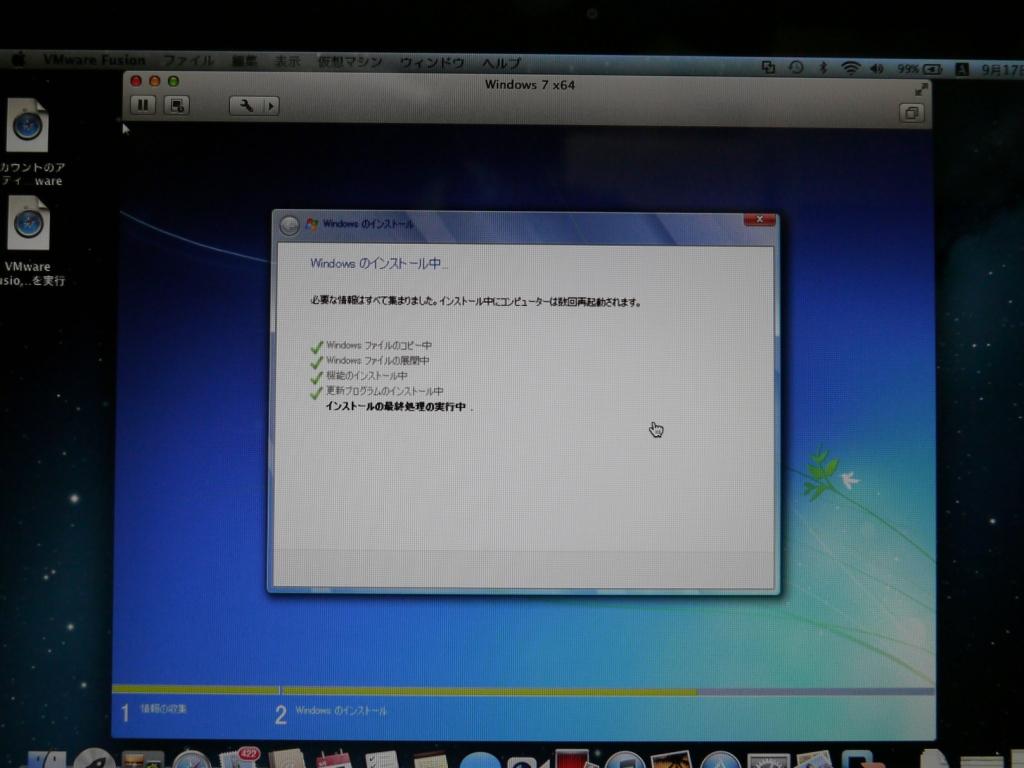
Task: Click the volume speaker icon
Action: 876,69
